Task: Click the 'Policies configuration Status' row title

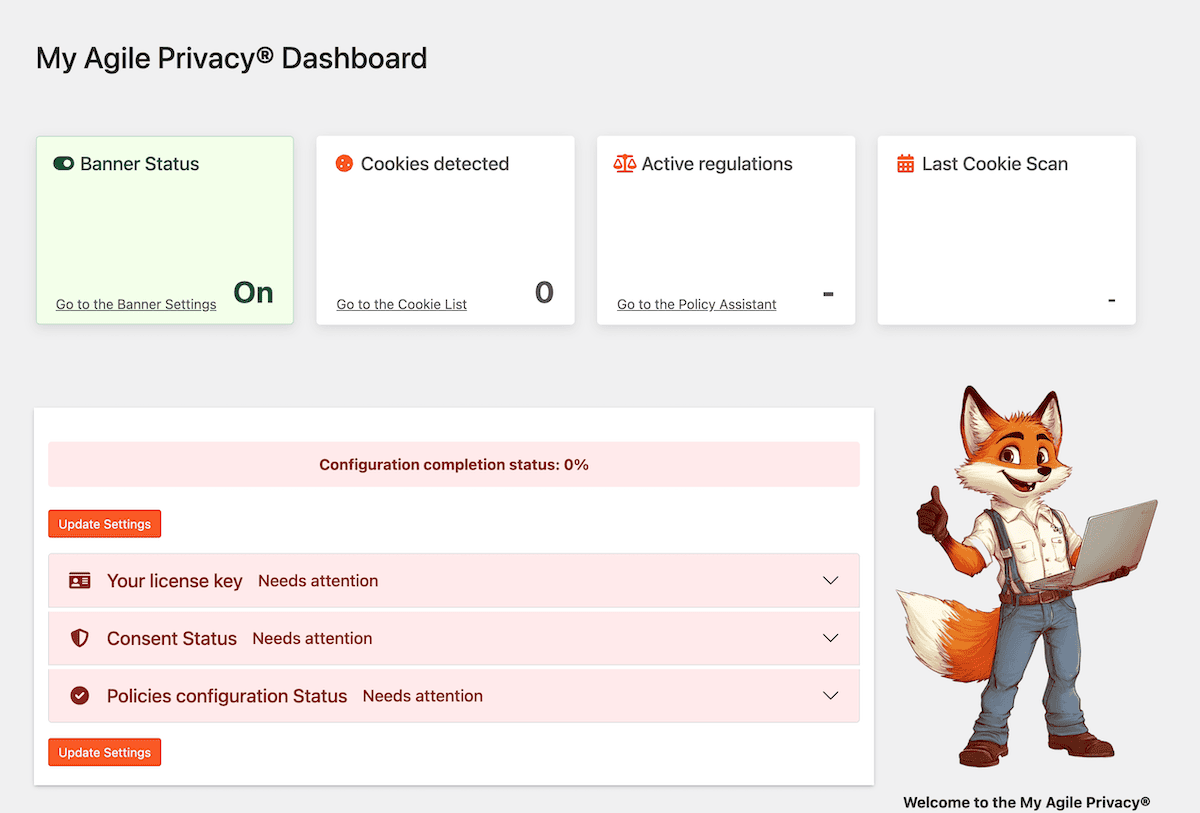Action: (x=227, y=696)
